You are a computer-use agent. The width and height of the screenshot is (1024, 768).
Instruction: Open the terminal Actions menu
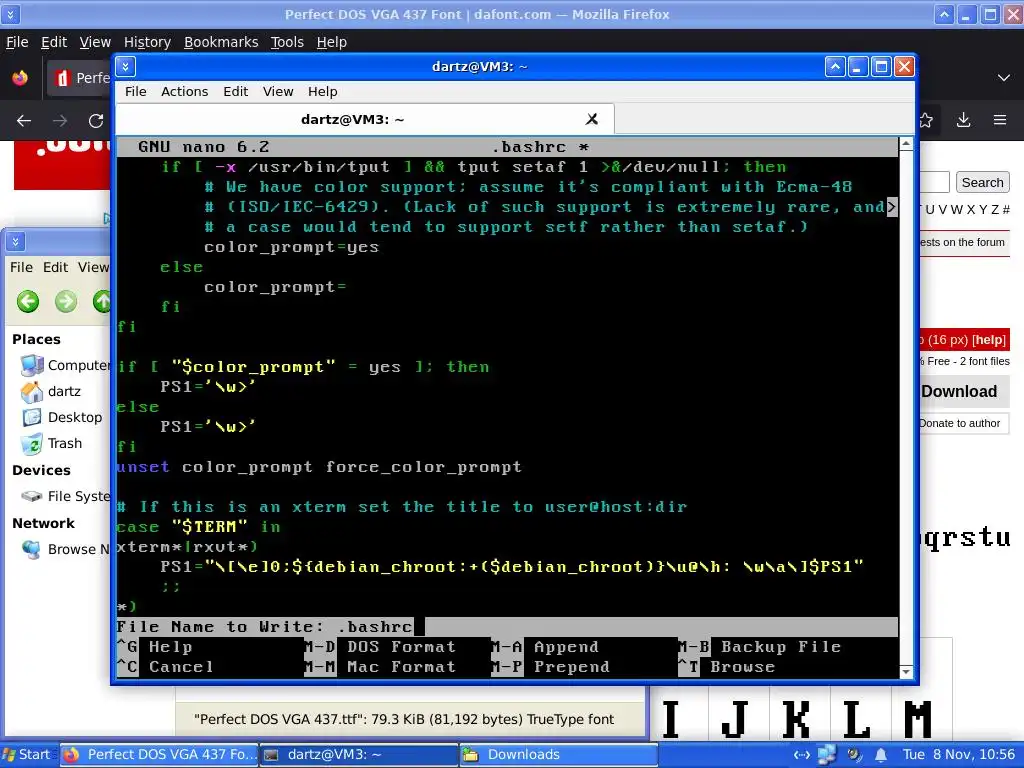[x=185, y=91]
